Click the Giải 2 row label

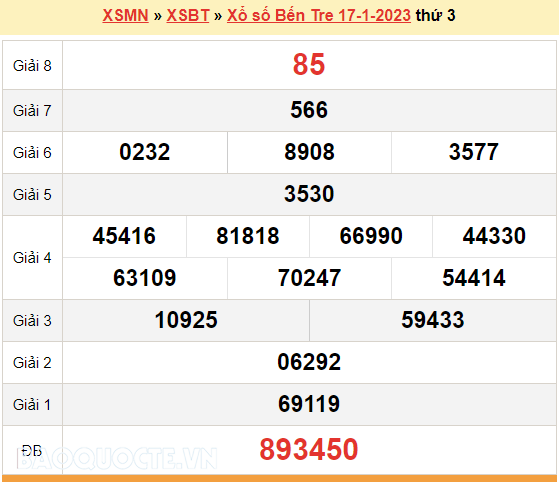32,363
